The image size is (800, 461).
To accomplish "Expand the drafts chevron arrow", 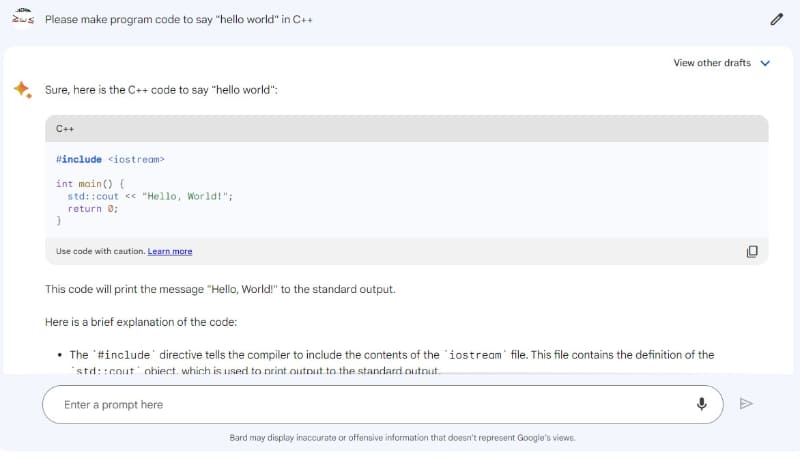I will 765,63.
